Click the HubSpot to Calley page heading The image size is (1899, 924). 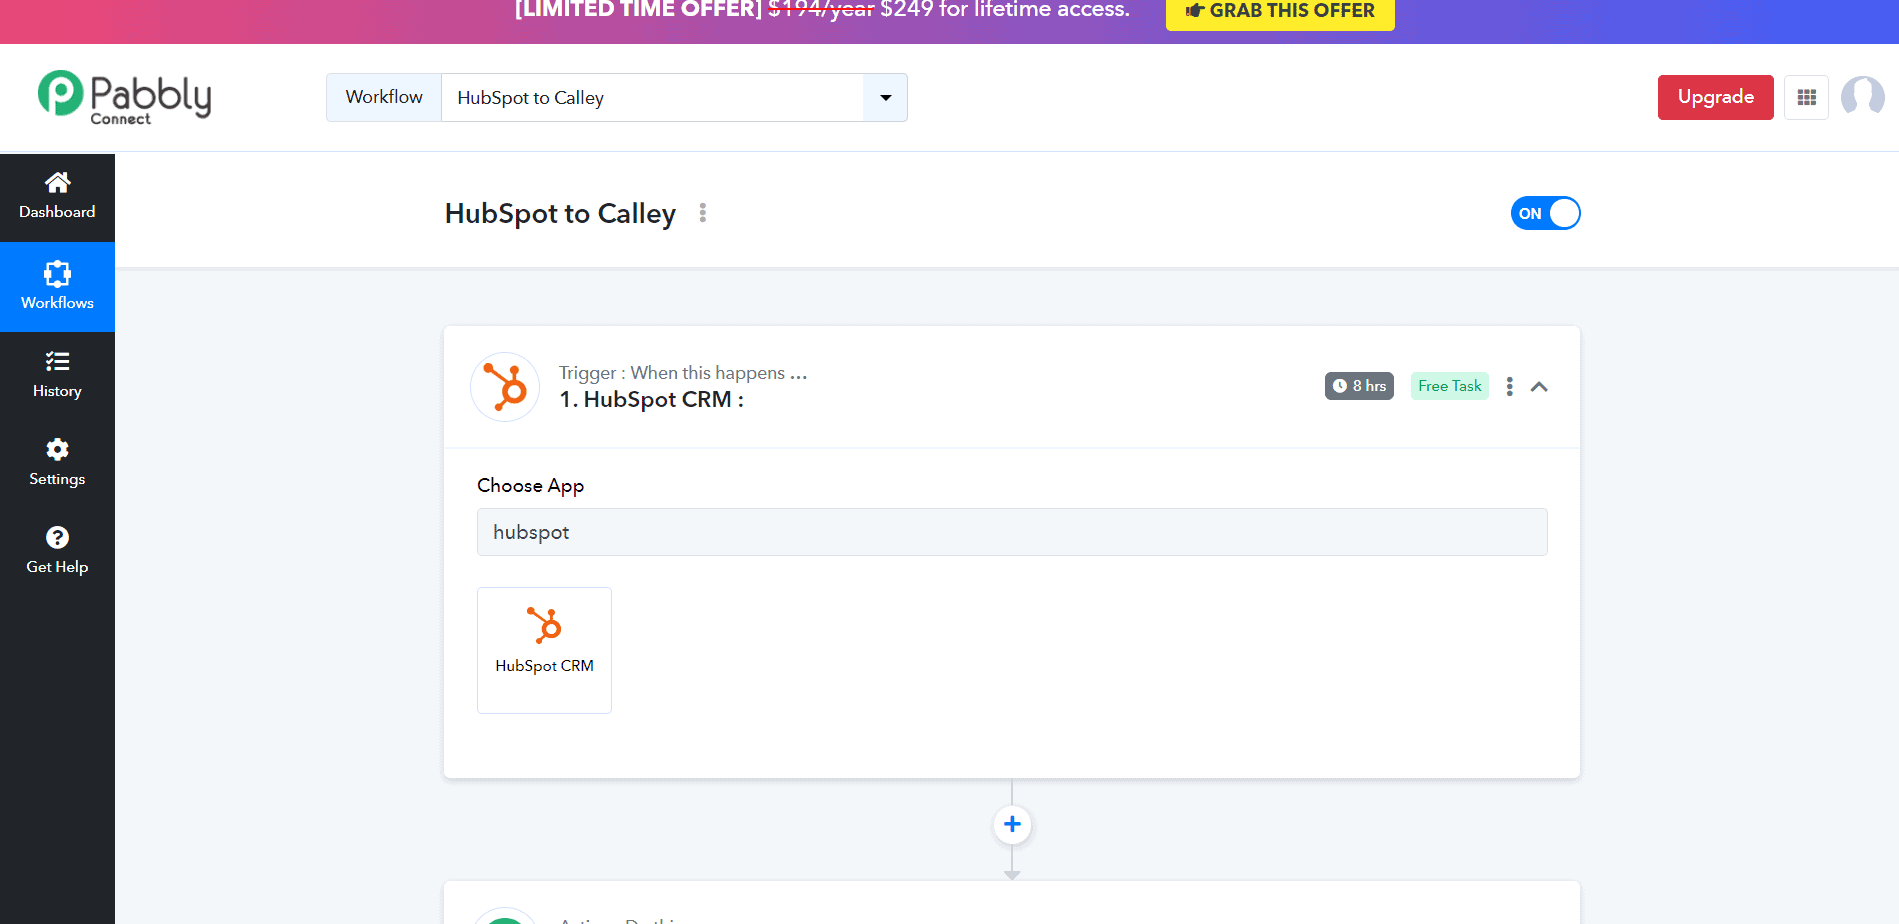(x=560, y=213)
